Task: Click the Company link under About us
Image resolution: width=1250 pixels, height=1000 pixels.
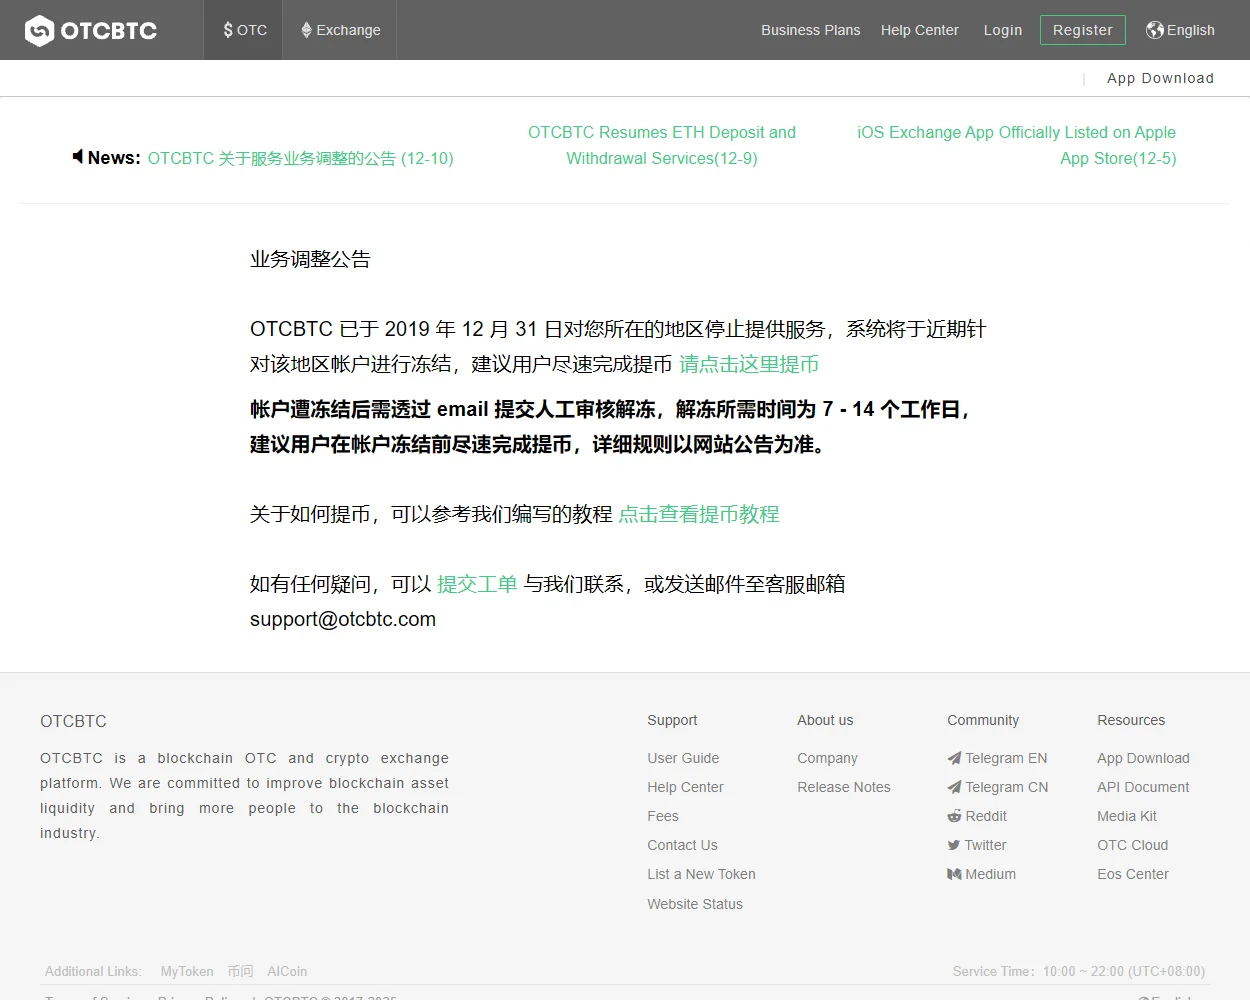Action: coord(827,758)
